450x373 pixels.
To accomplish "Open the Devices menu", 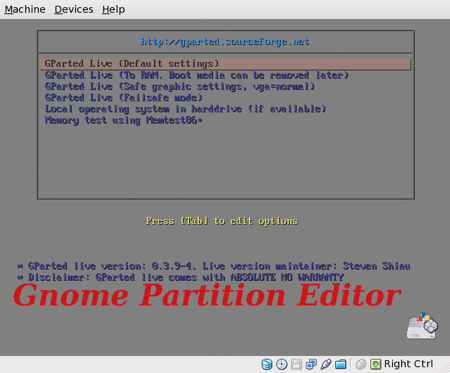I will coord(74,9).
